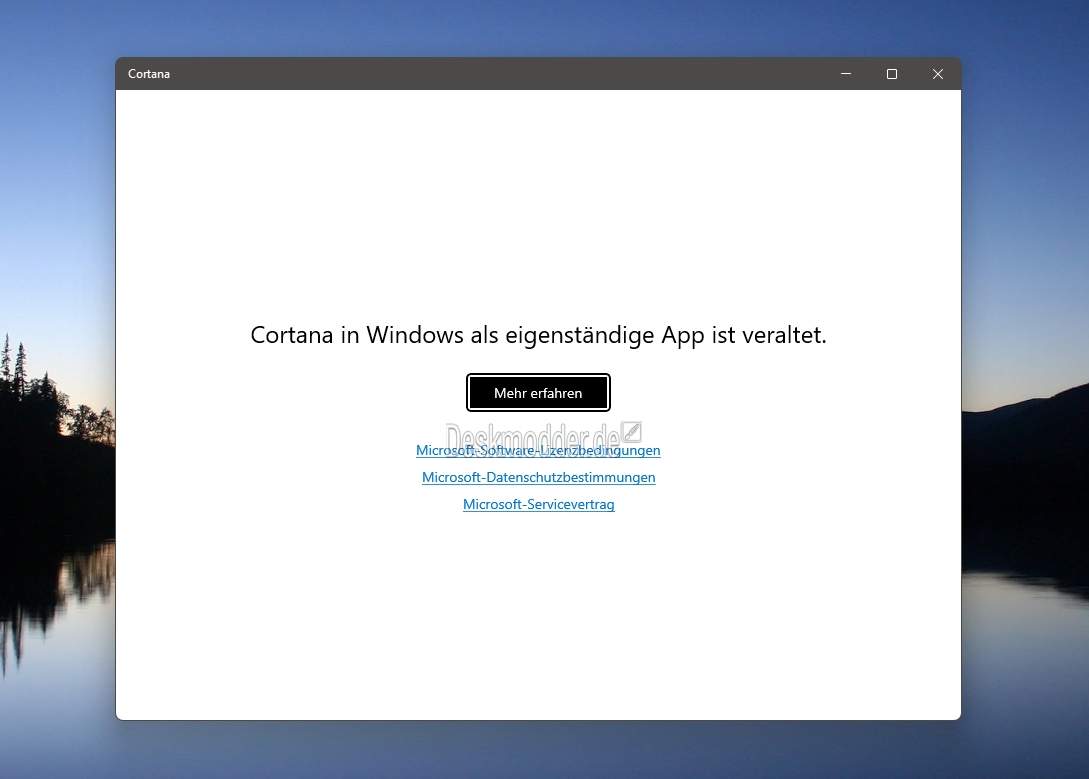This screenshot has width=1089, height=779.
Task: Maximize the Cortana window
Action: click(x=892, y=74)
